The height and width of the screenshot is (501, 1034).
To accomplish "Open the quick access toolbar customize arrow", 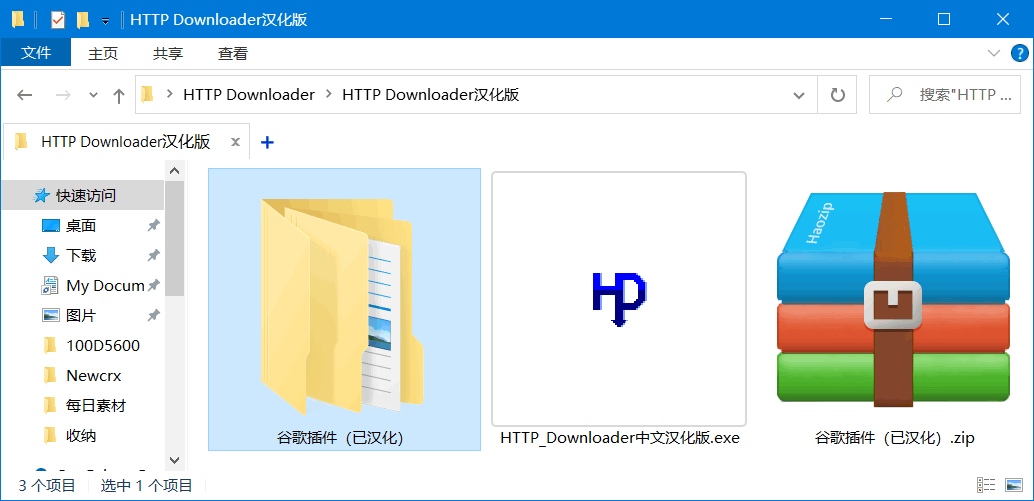I will click(105, 21).
